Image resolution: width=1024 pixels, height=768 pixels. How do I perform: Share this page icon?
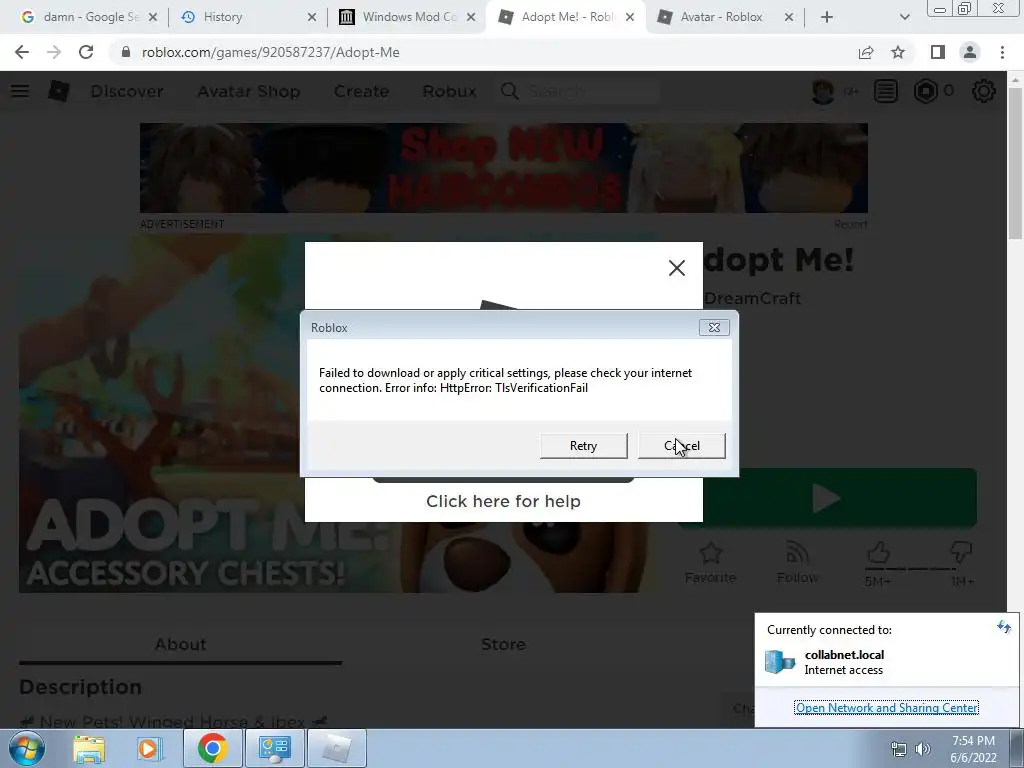(x=866, y=52)
